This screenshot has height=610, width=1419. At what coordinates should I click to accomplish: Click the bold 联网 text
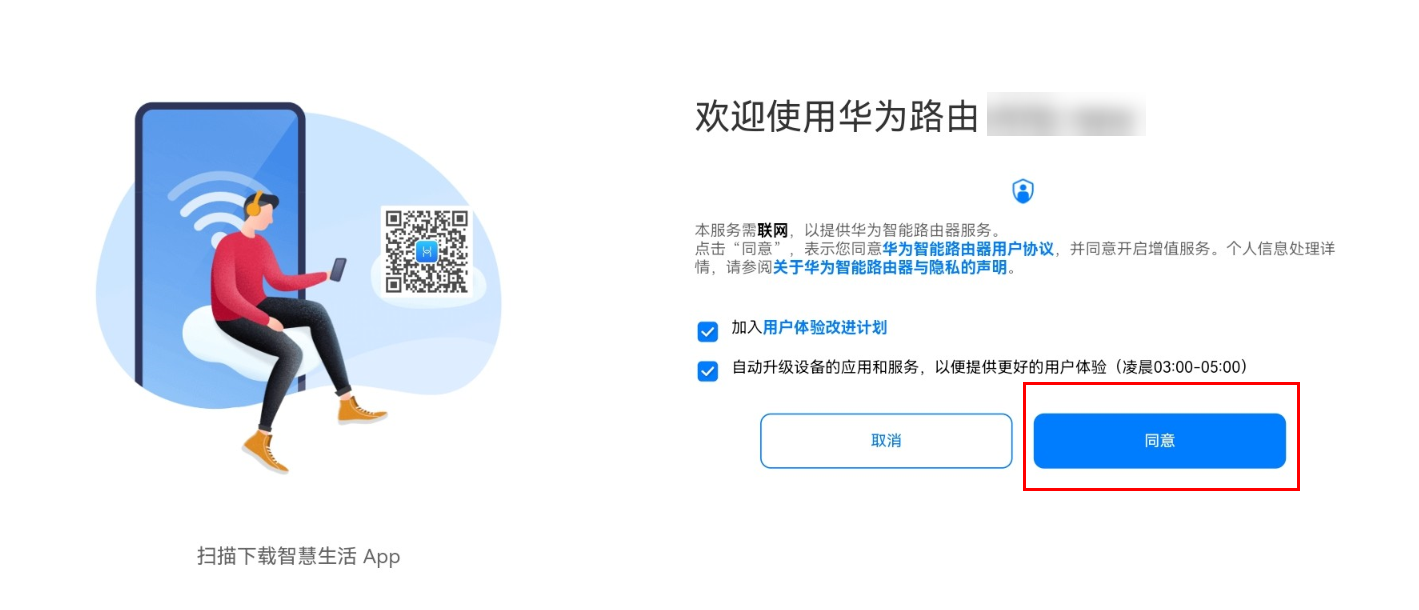(773, 230)
